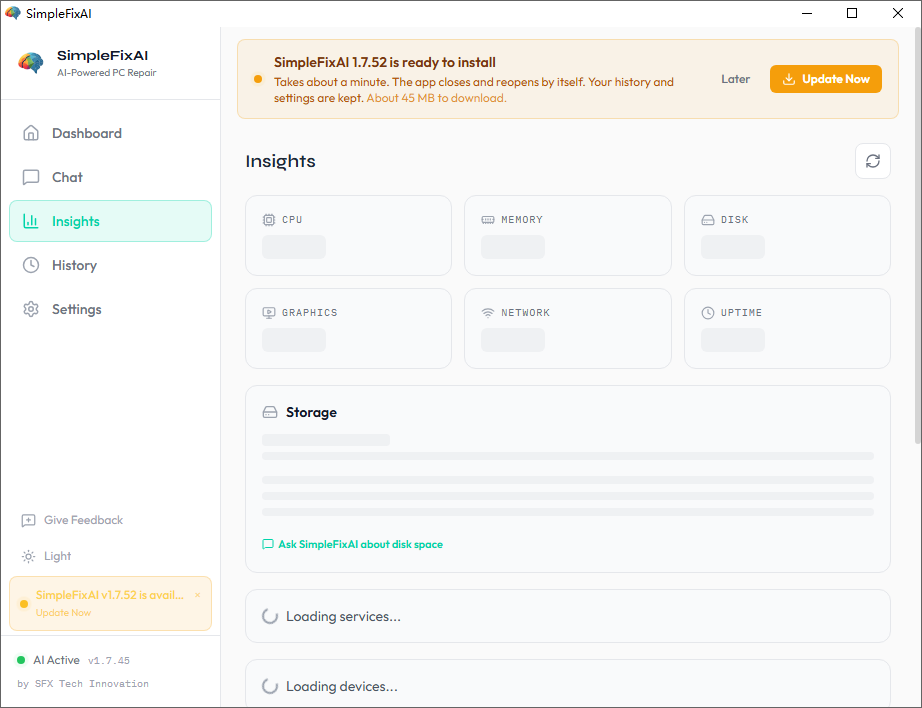Click the Uptime clock icon

[708, 313]
